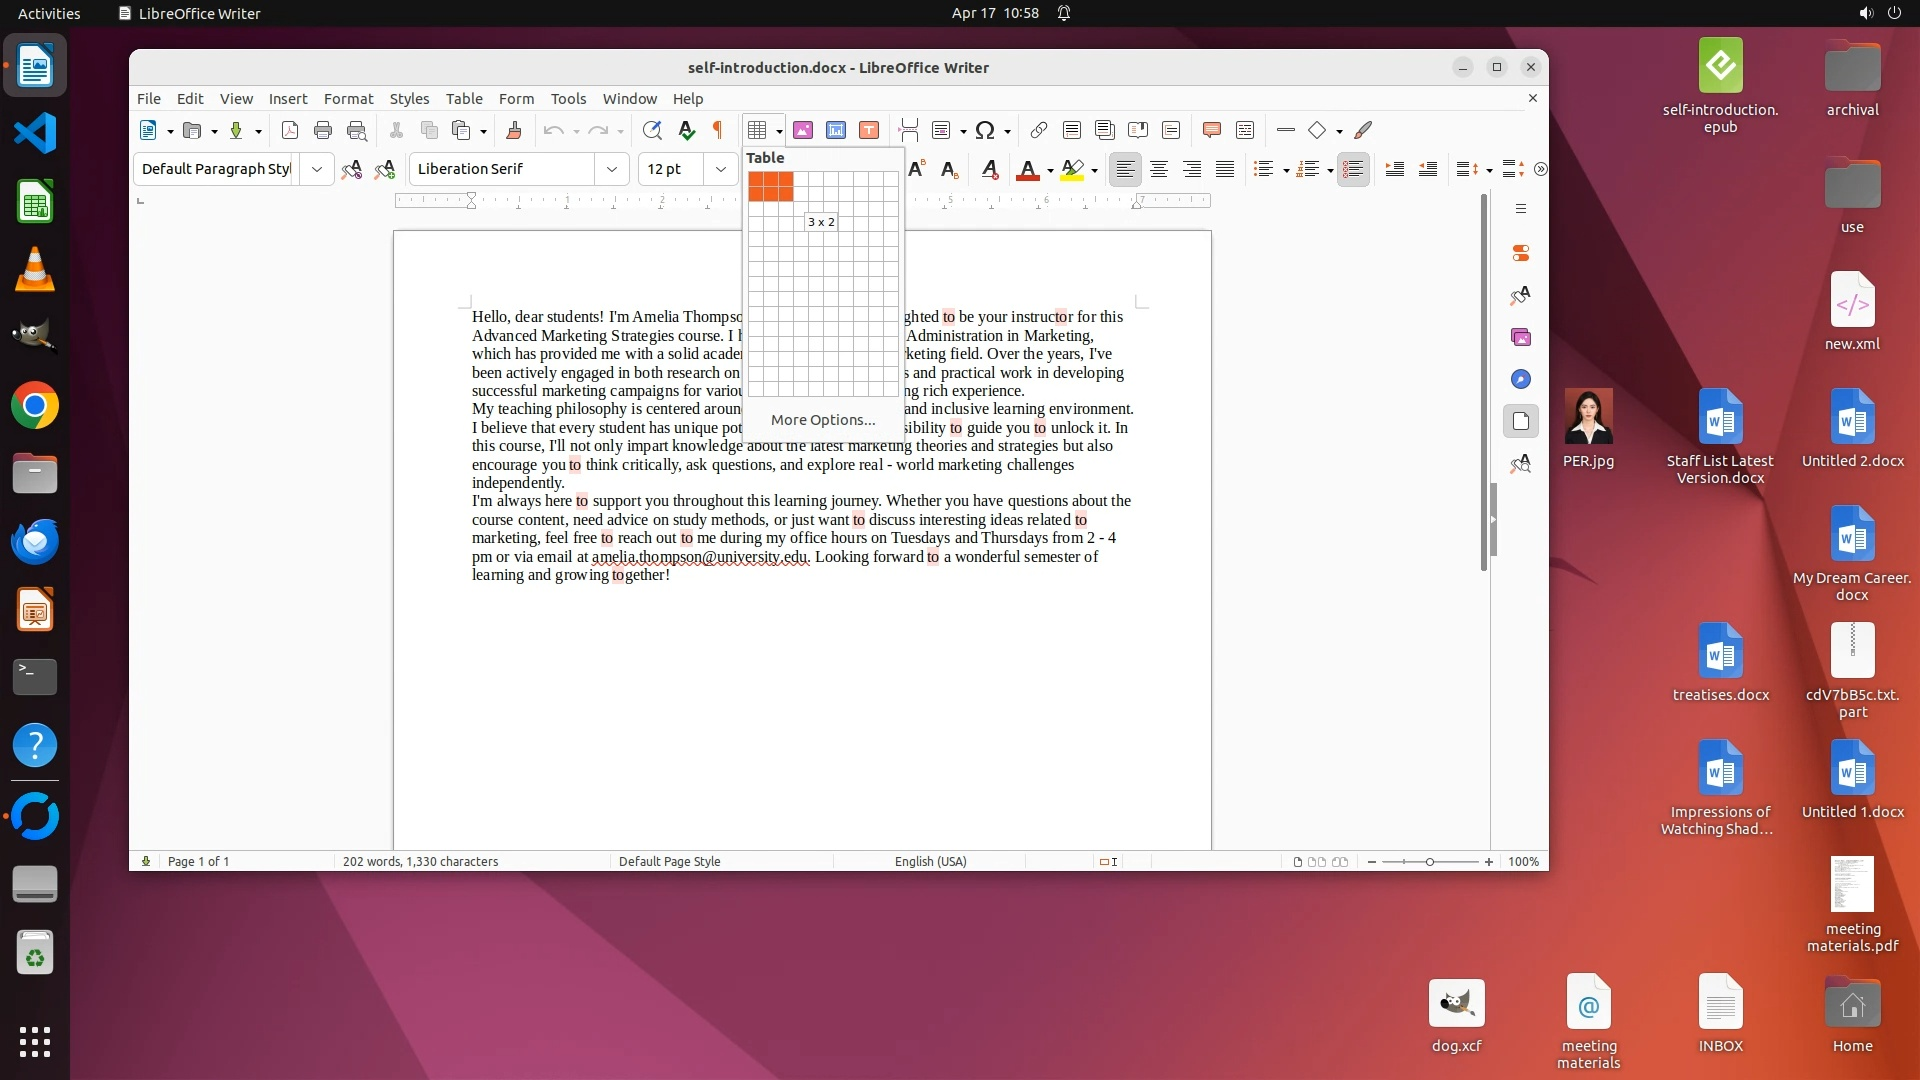Open sidebar Navigator panel icon
This screenshot has height=1080, width=1920.
[x=1521, y=379]
